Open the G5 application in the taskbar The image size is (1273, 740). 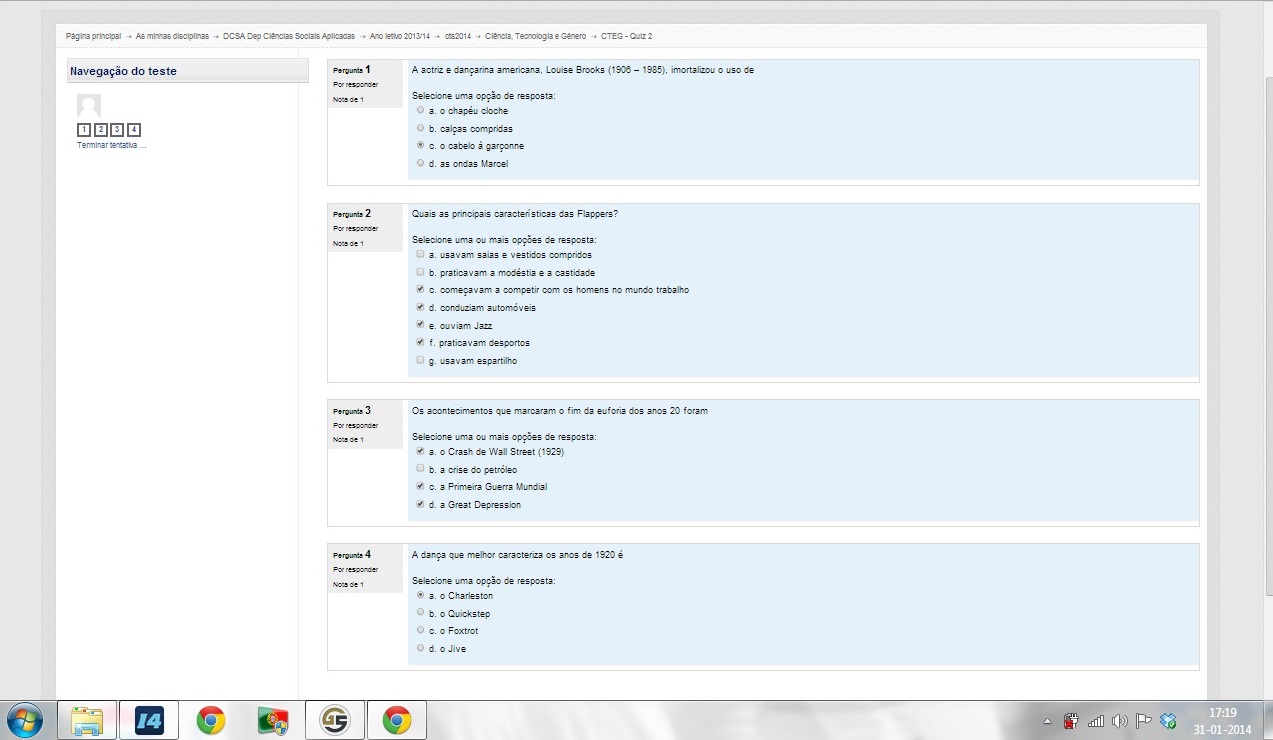click(x=334, y=720)
